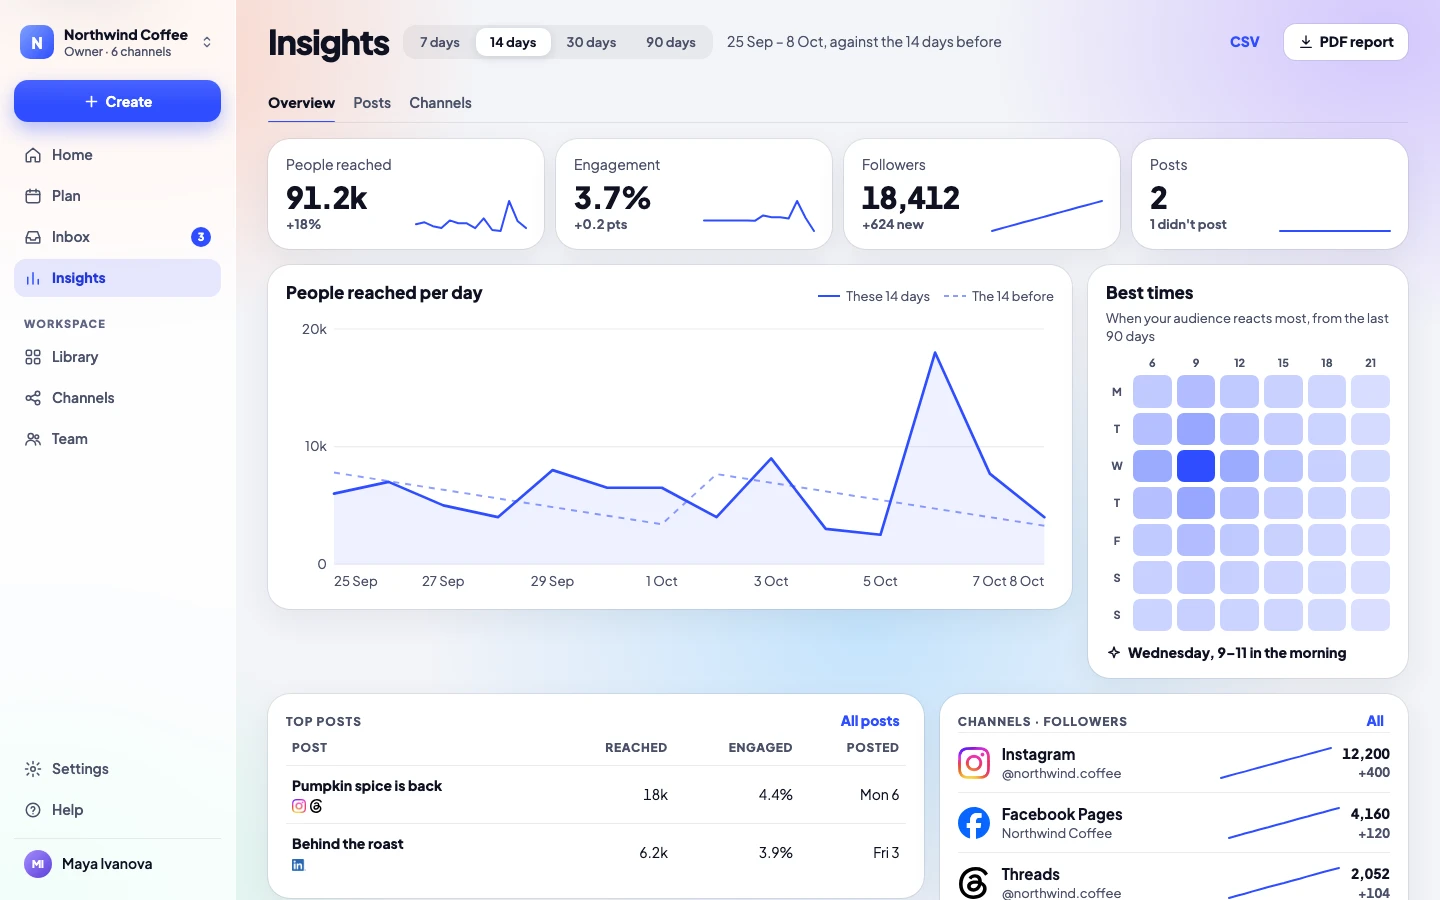This screenshot has width=1440, height=900.
Task: Toggle 'The 14 before' legend series
Action: pyautogui.click(x=999, y=296)
